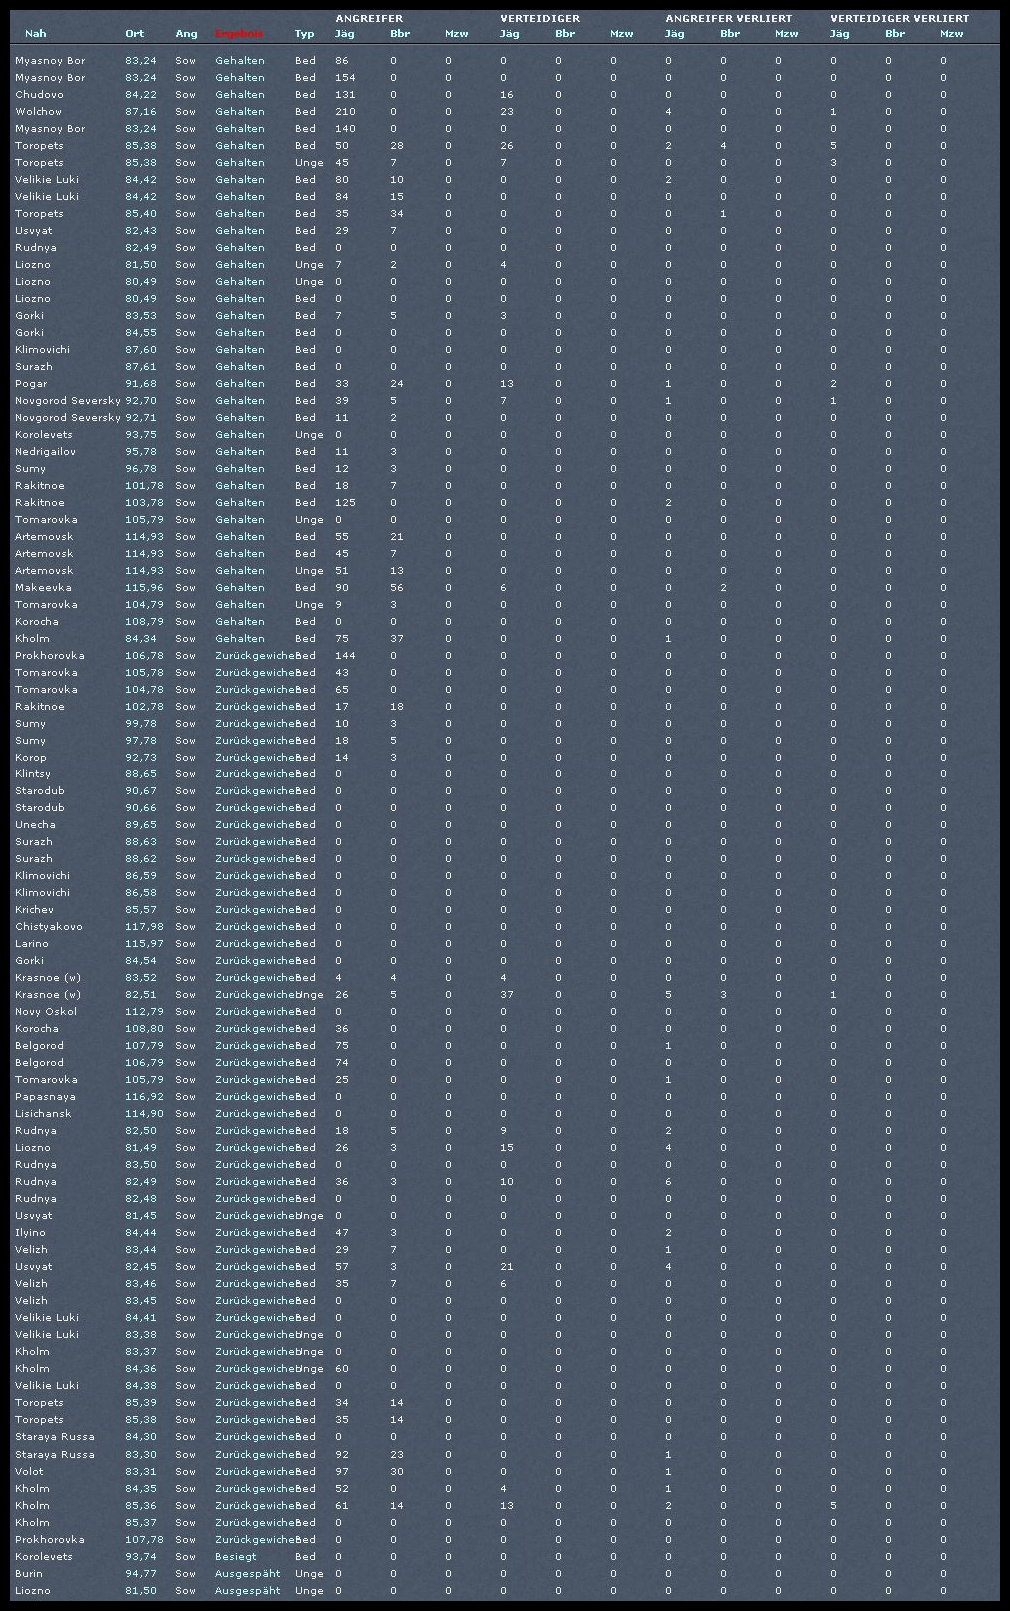1010x1611 pixels.
Task: Click Jäg header under ANGREIFER group
Action: point(344,34)
